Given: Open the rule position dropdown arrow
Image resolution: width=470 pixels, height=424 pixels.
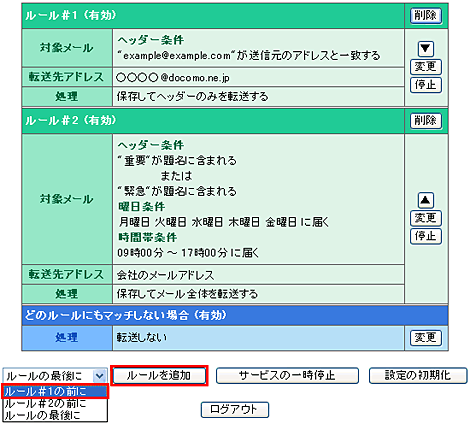Looking at the screenshot, I should point(99,376).
